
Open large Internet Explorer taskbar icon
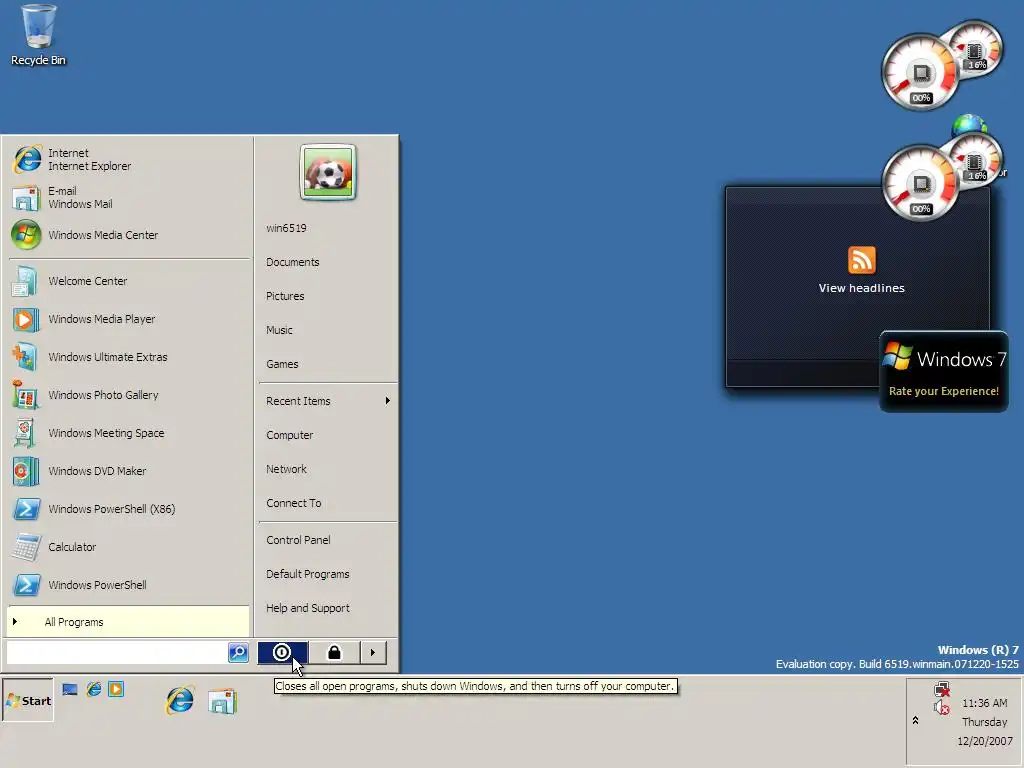(x=180, y=700)
